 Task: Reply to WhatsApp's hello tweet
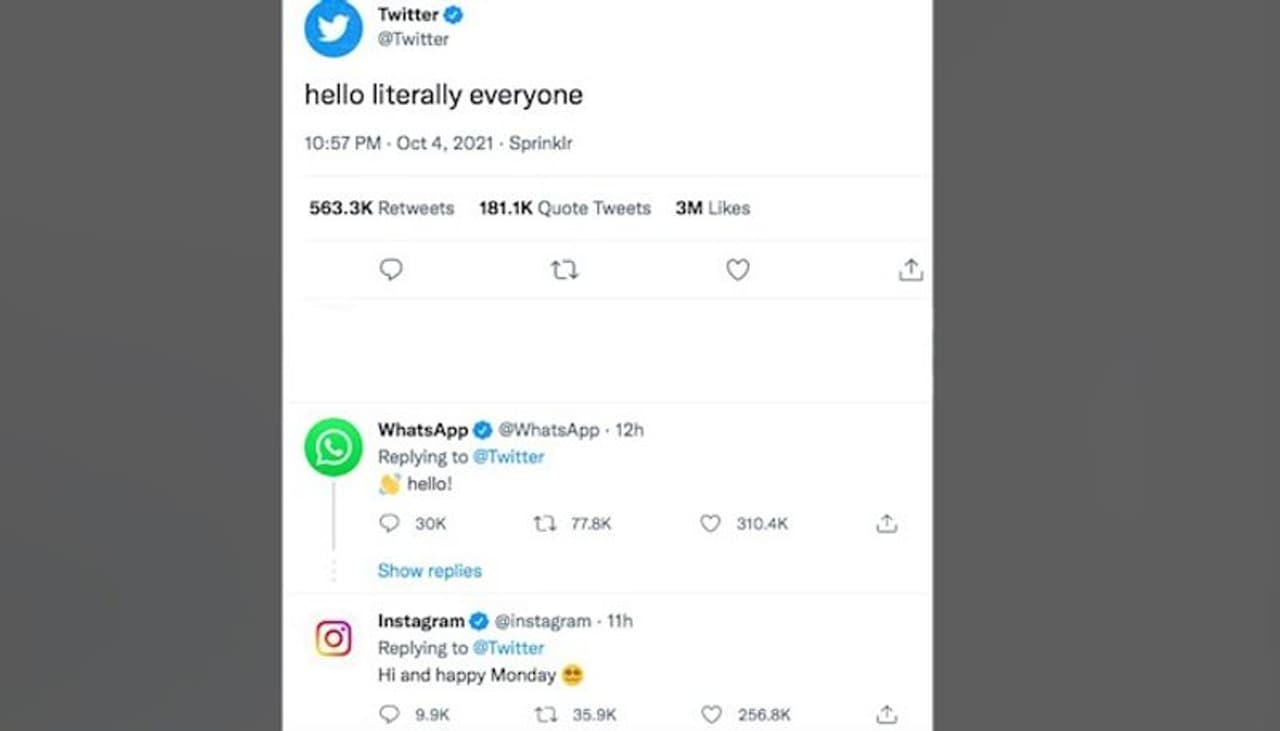pos(391,523)
